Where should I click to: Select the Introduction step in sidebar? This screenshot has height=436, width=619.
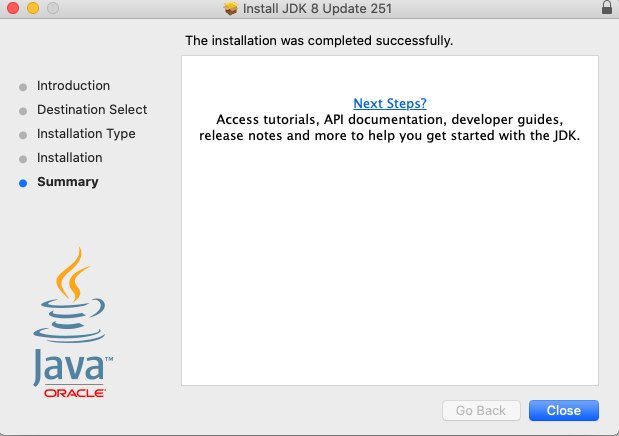click(73, 86)
